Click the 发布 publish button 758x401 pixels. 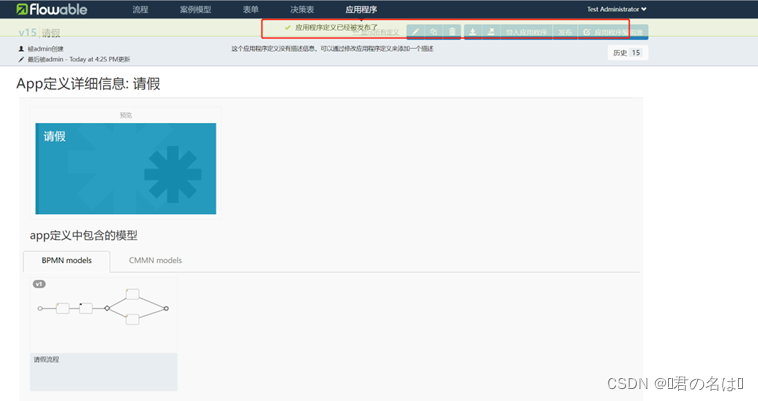tap(565, 32)
